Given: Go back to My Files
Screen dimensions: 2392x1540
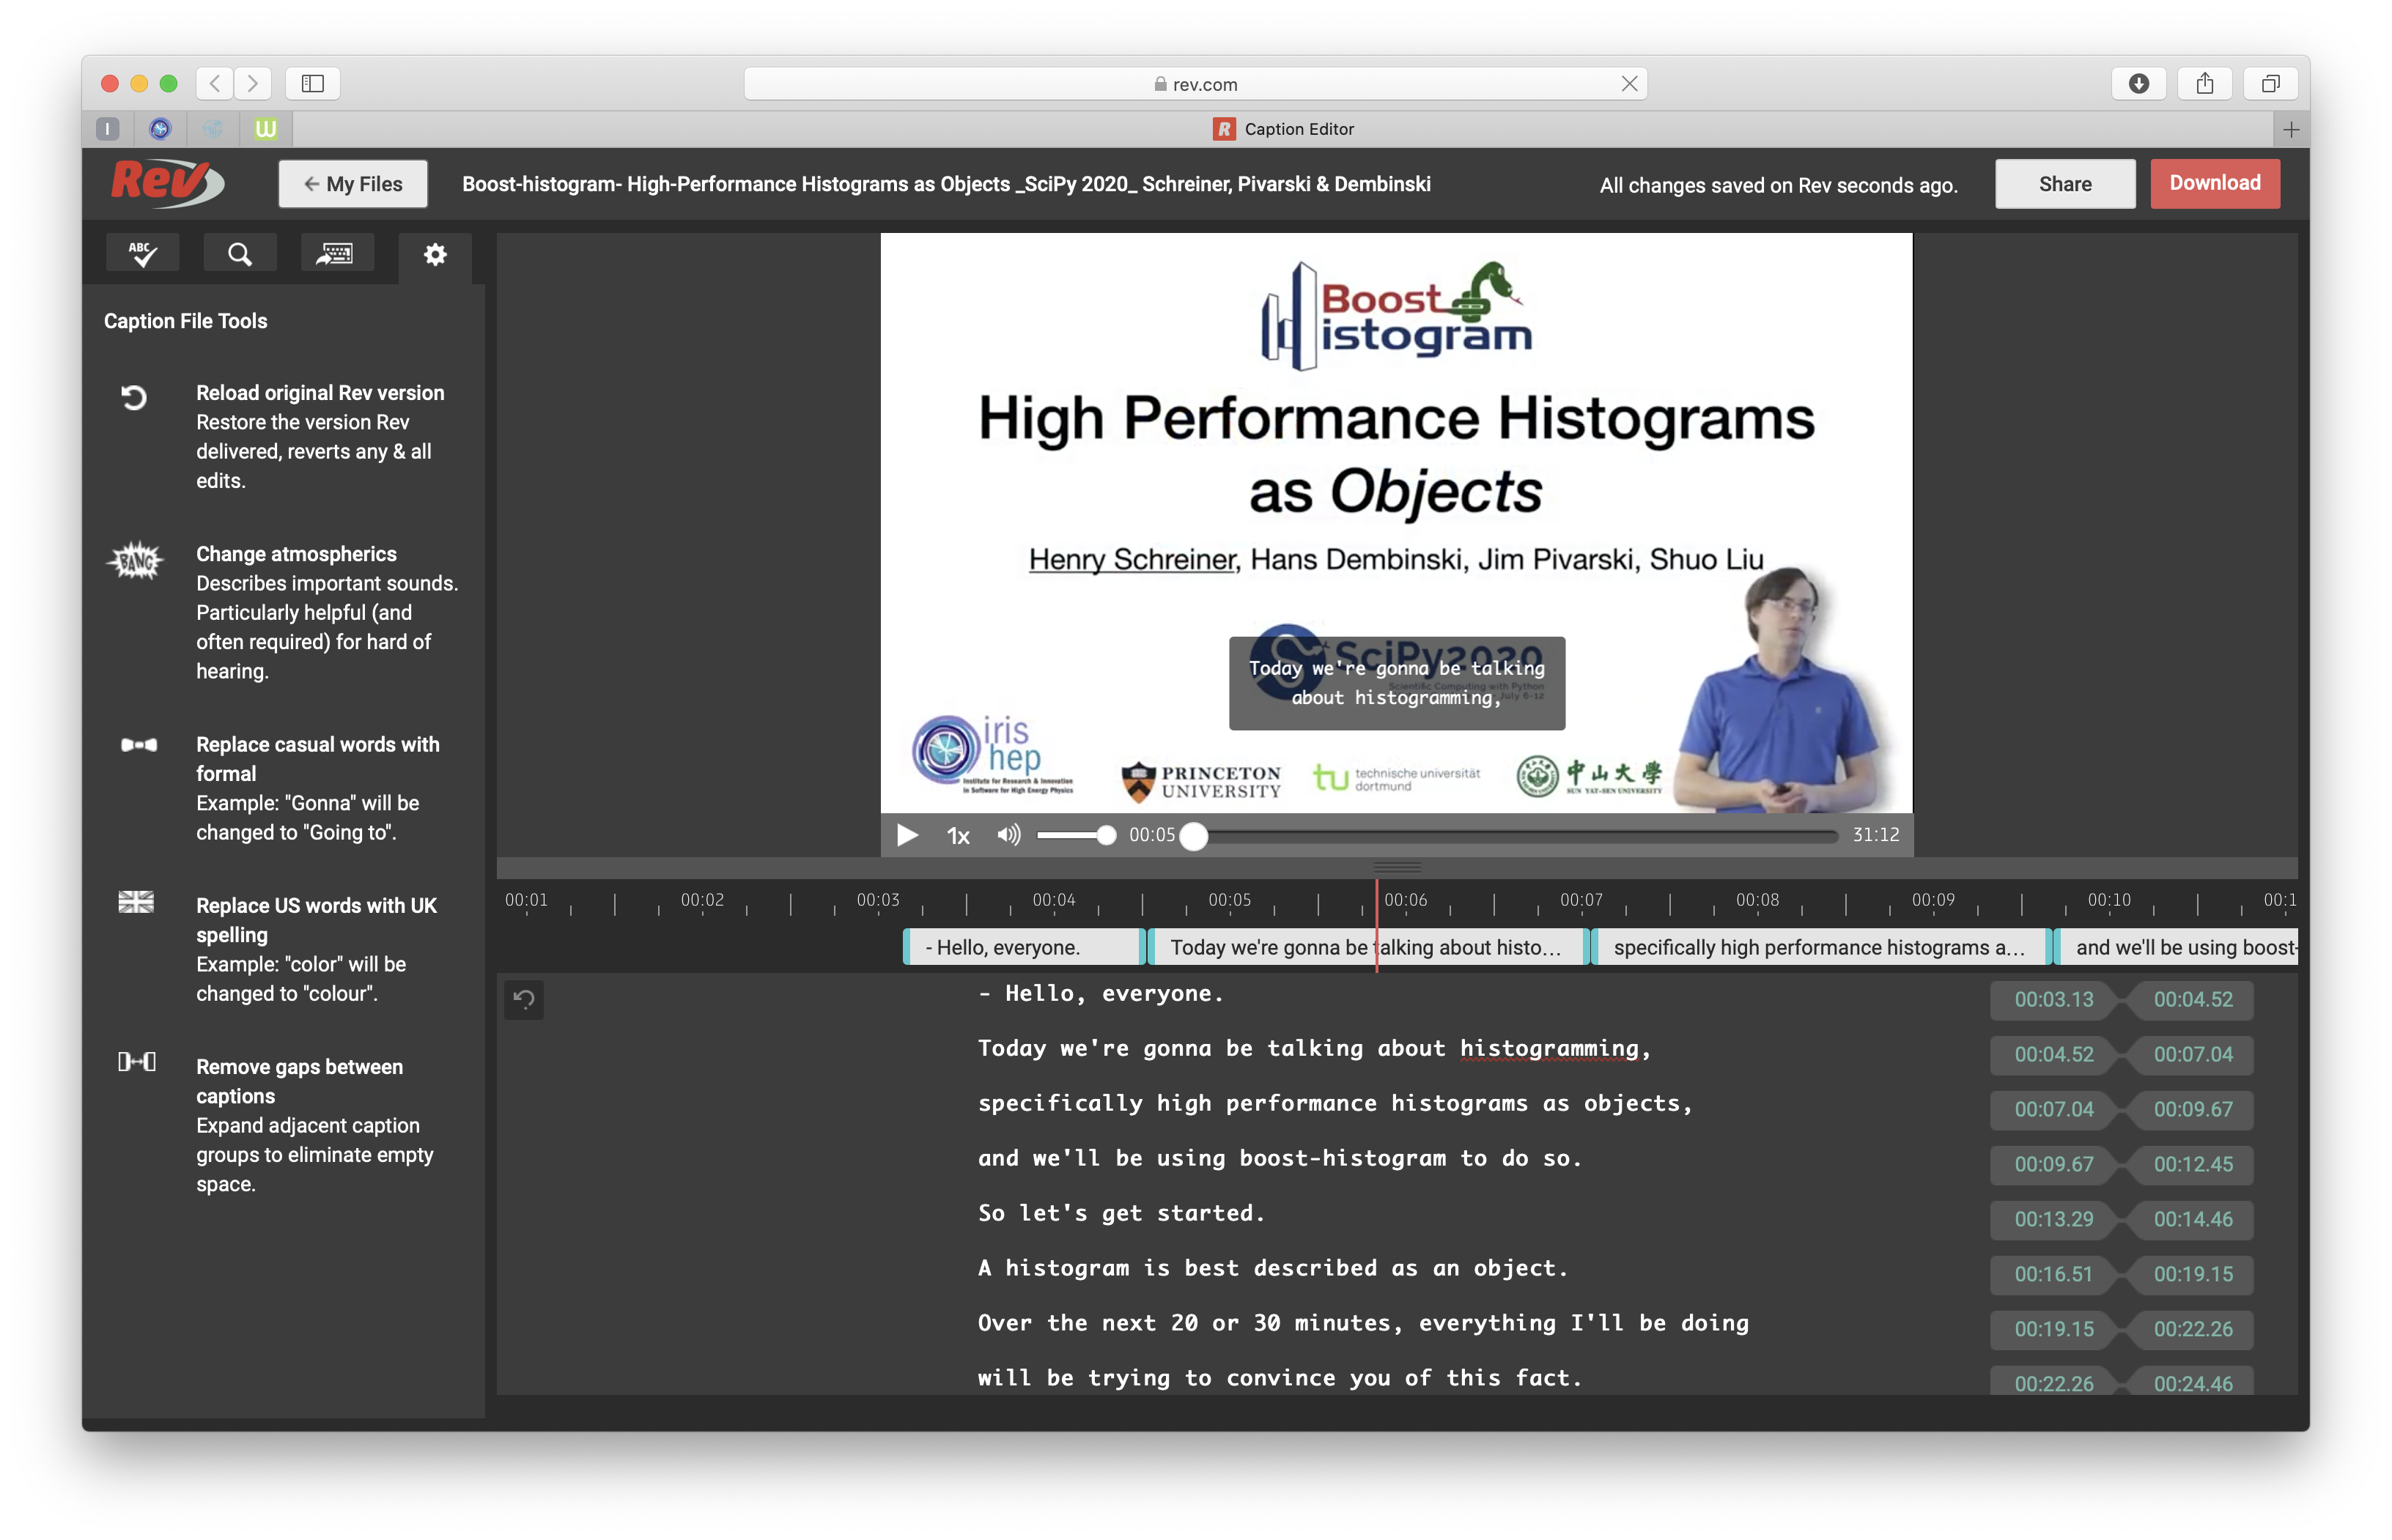Looking at the screenshot, I should tap(353, 184).
